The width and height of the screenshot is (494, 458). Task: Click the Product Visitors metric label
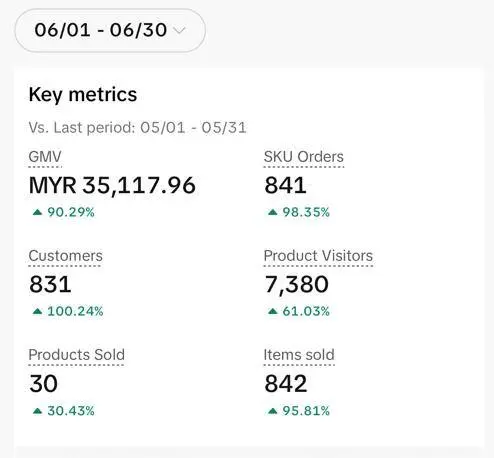click(318, 256)
